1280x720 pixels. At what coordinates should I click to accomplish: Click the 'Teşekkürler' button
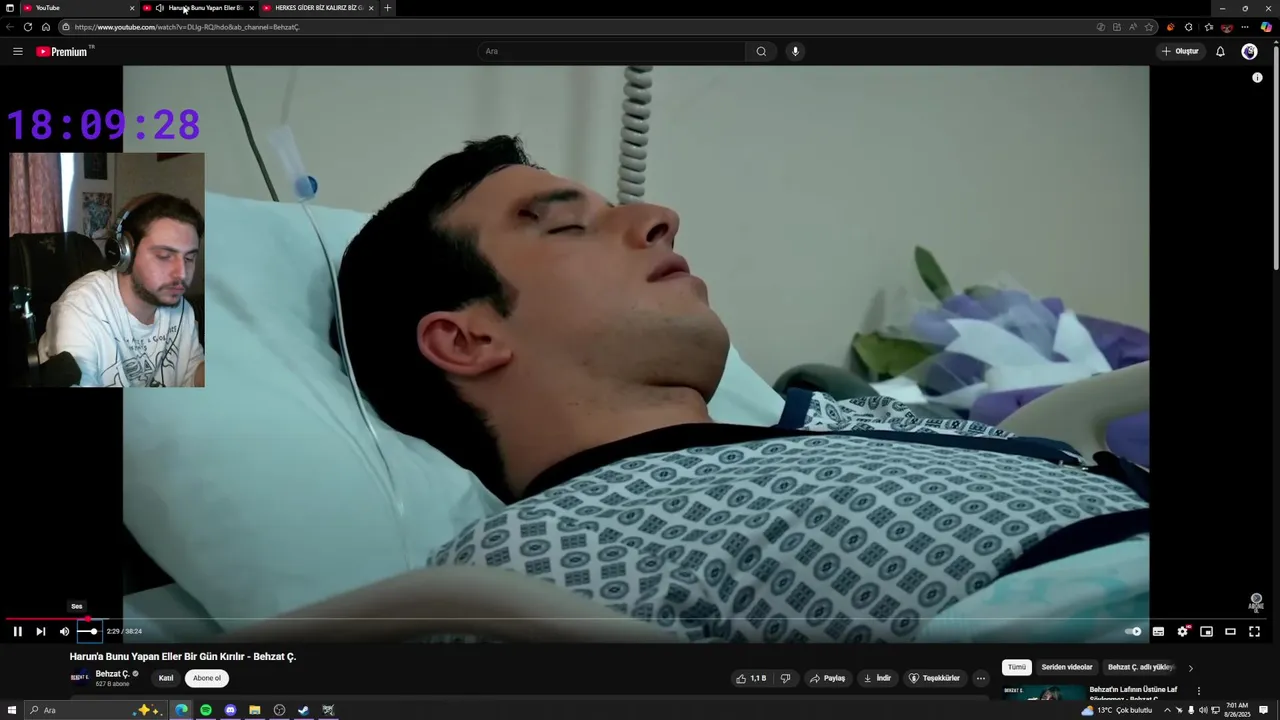[934, 678]
